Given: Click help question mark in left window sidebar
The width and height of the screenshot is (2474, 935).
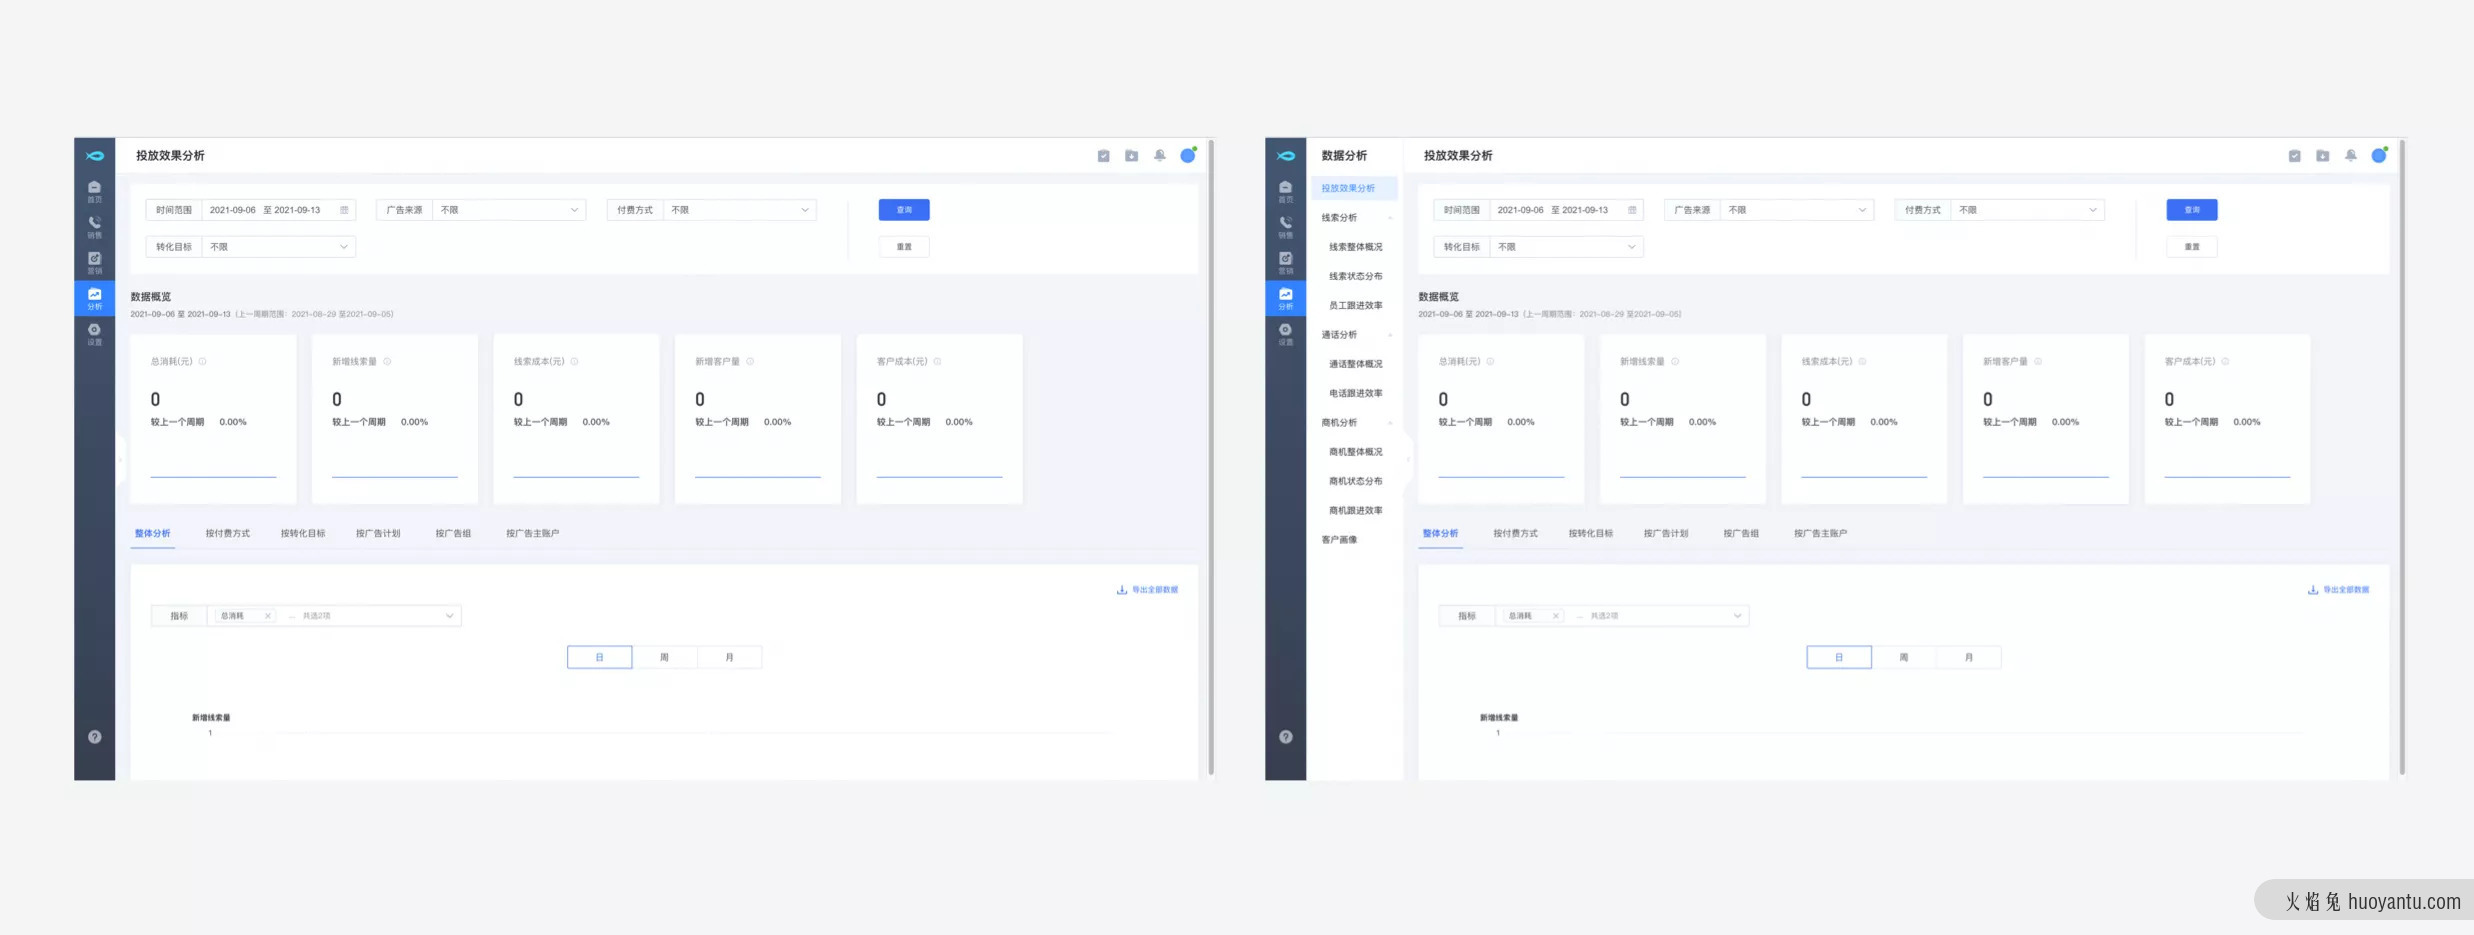Looking at the screenshot, I should pyautogui.click(x=94, y=737).
